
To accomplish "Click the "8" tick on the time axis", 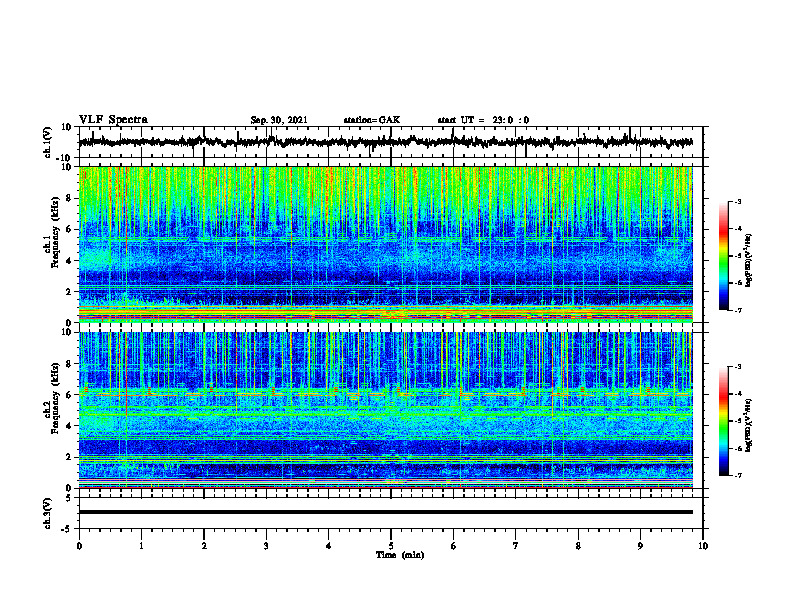I will [x=578, y=546].
